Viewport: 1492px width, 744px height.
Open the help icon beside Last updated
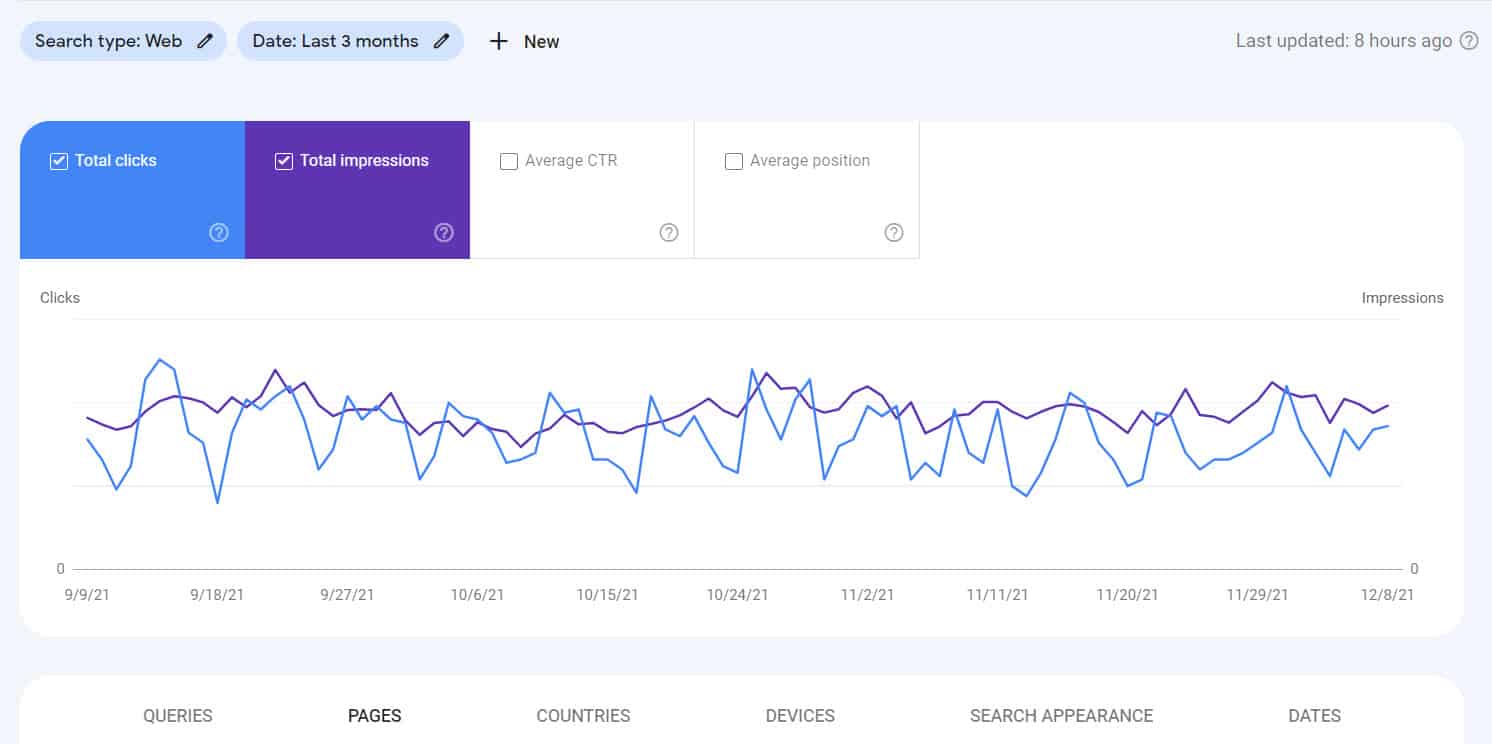click(x=1468, y=41)
